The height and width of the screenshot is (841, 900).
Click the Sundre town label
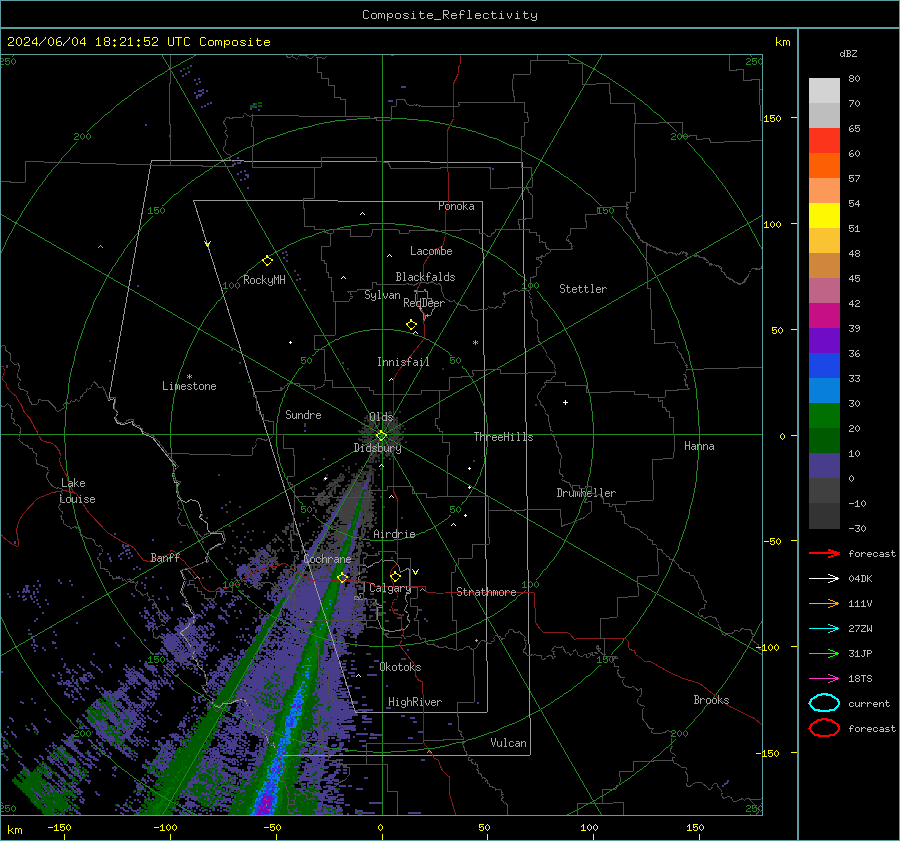point(303,415)
